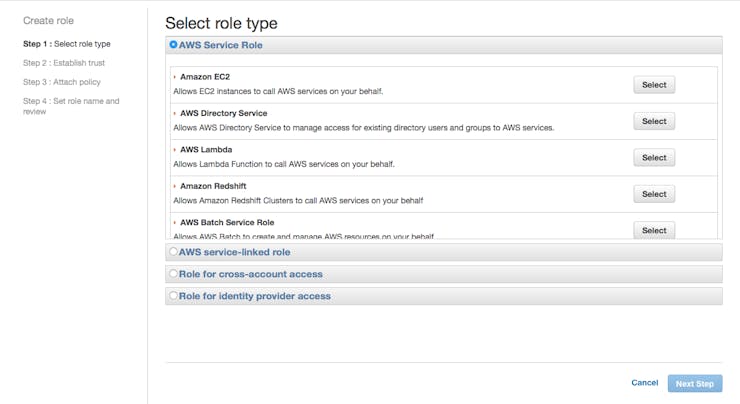This screenshot has width=740, height=404.
Task: Choose the AWS service-linked role radio option
Action: pyautogui.click(x=173, y=252)
